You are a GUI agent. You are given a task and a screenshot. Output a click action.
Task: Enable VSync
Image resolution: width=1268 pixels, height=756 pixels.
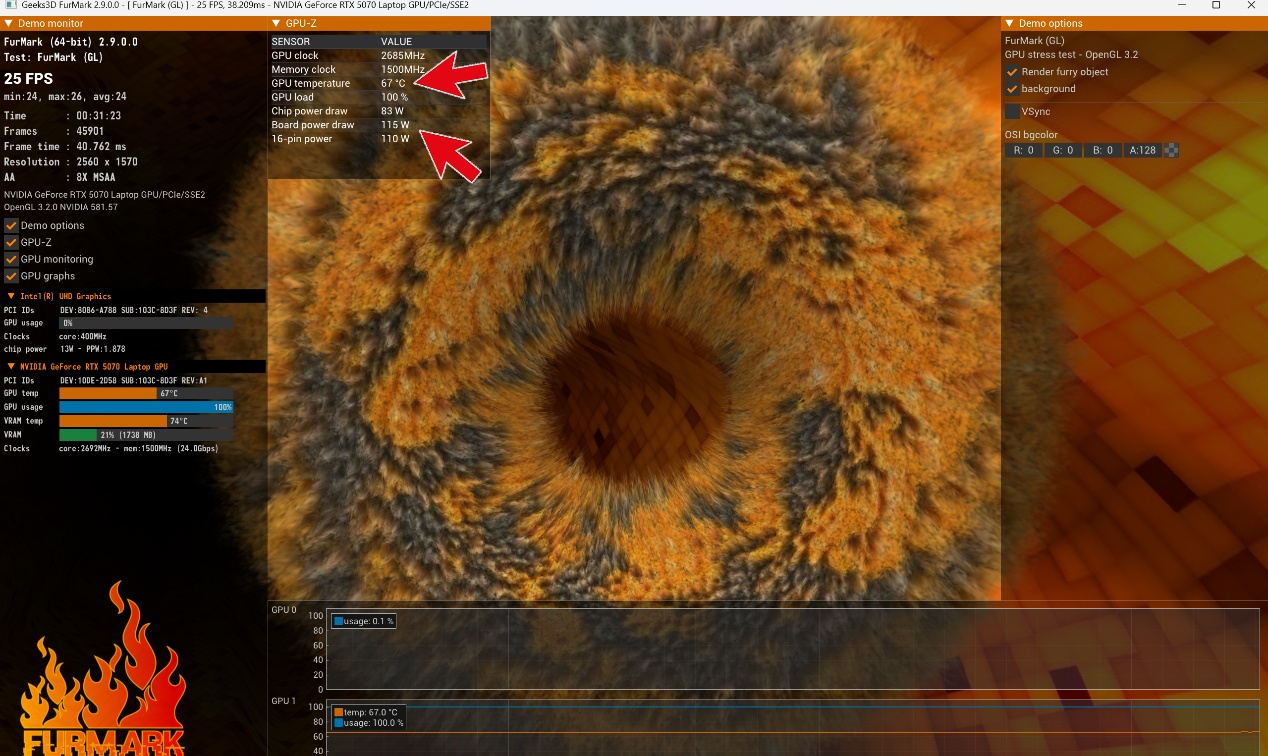click(1012, 112)
